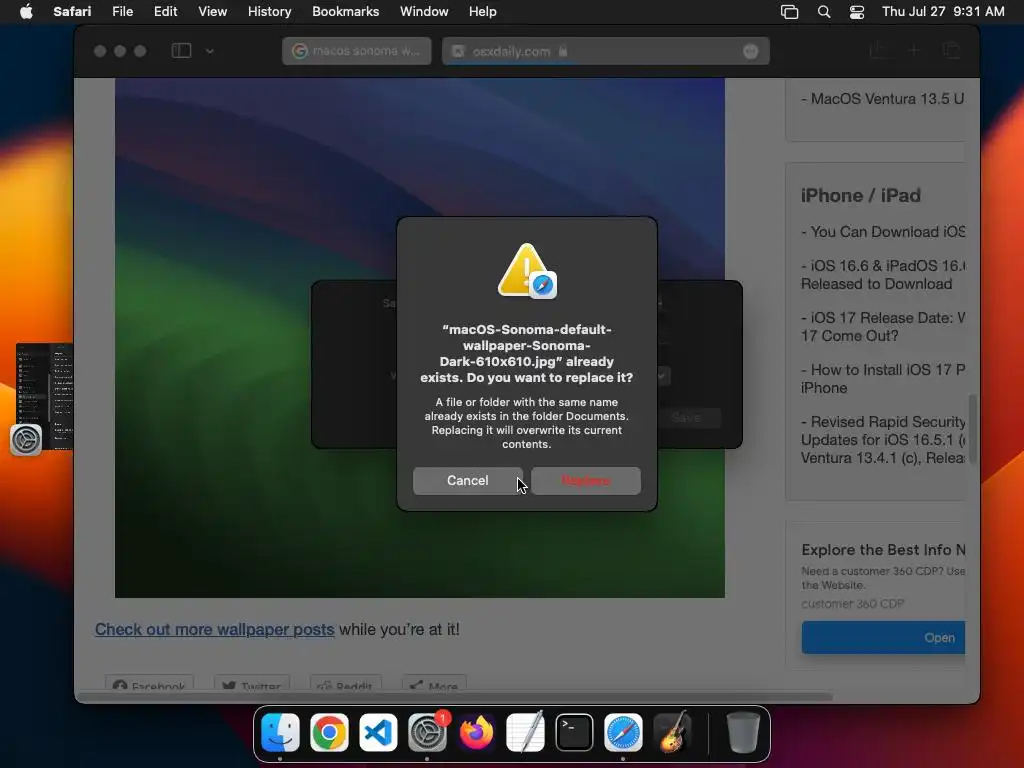Open the Safari application menu
The width and height of the screenshot is (1024, 768).
pos(72,12)
